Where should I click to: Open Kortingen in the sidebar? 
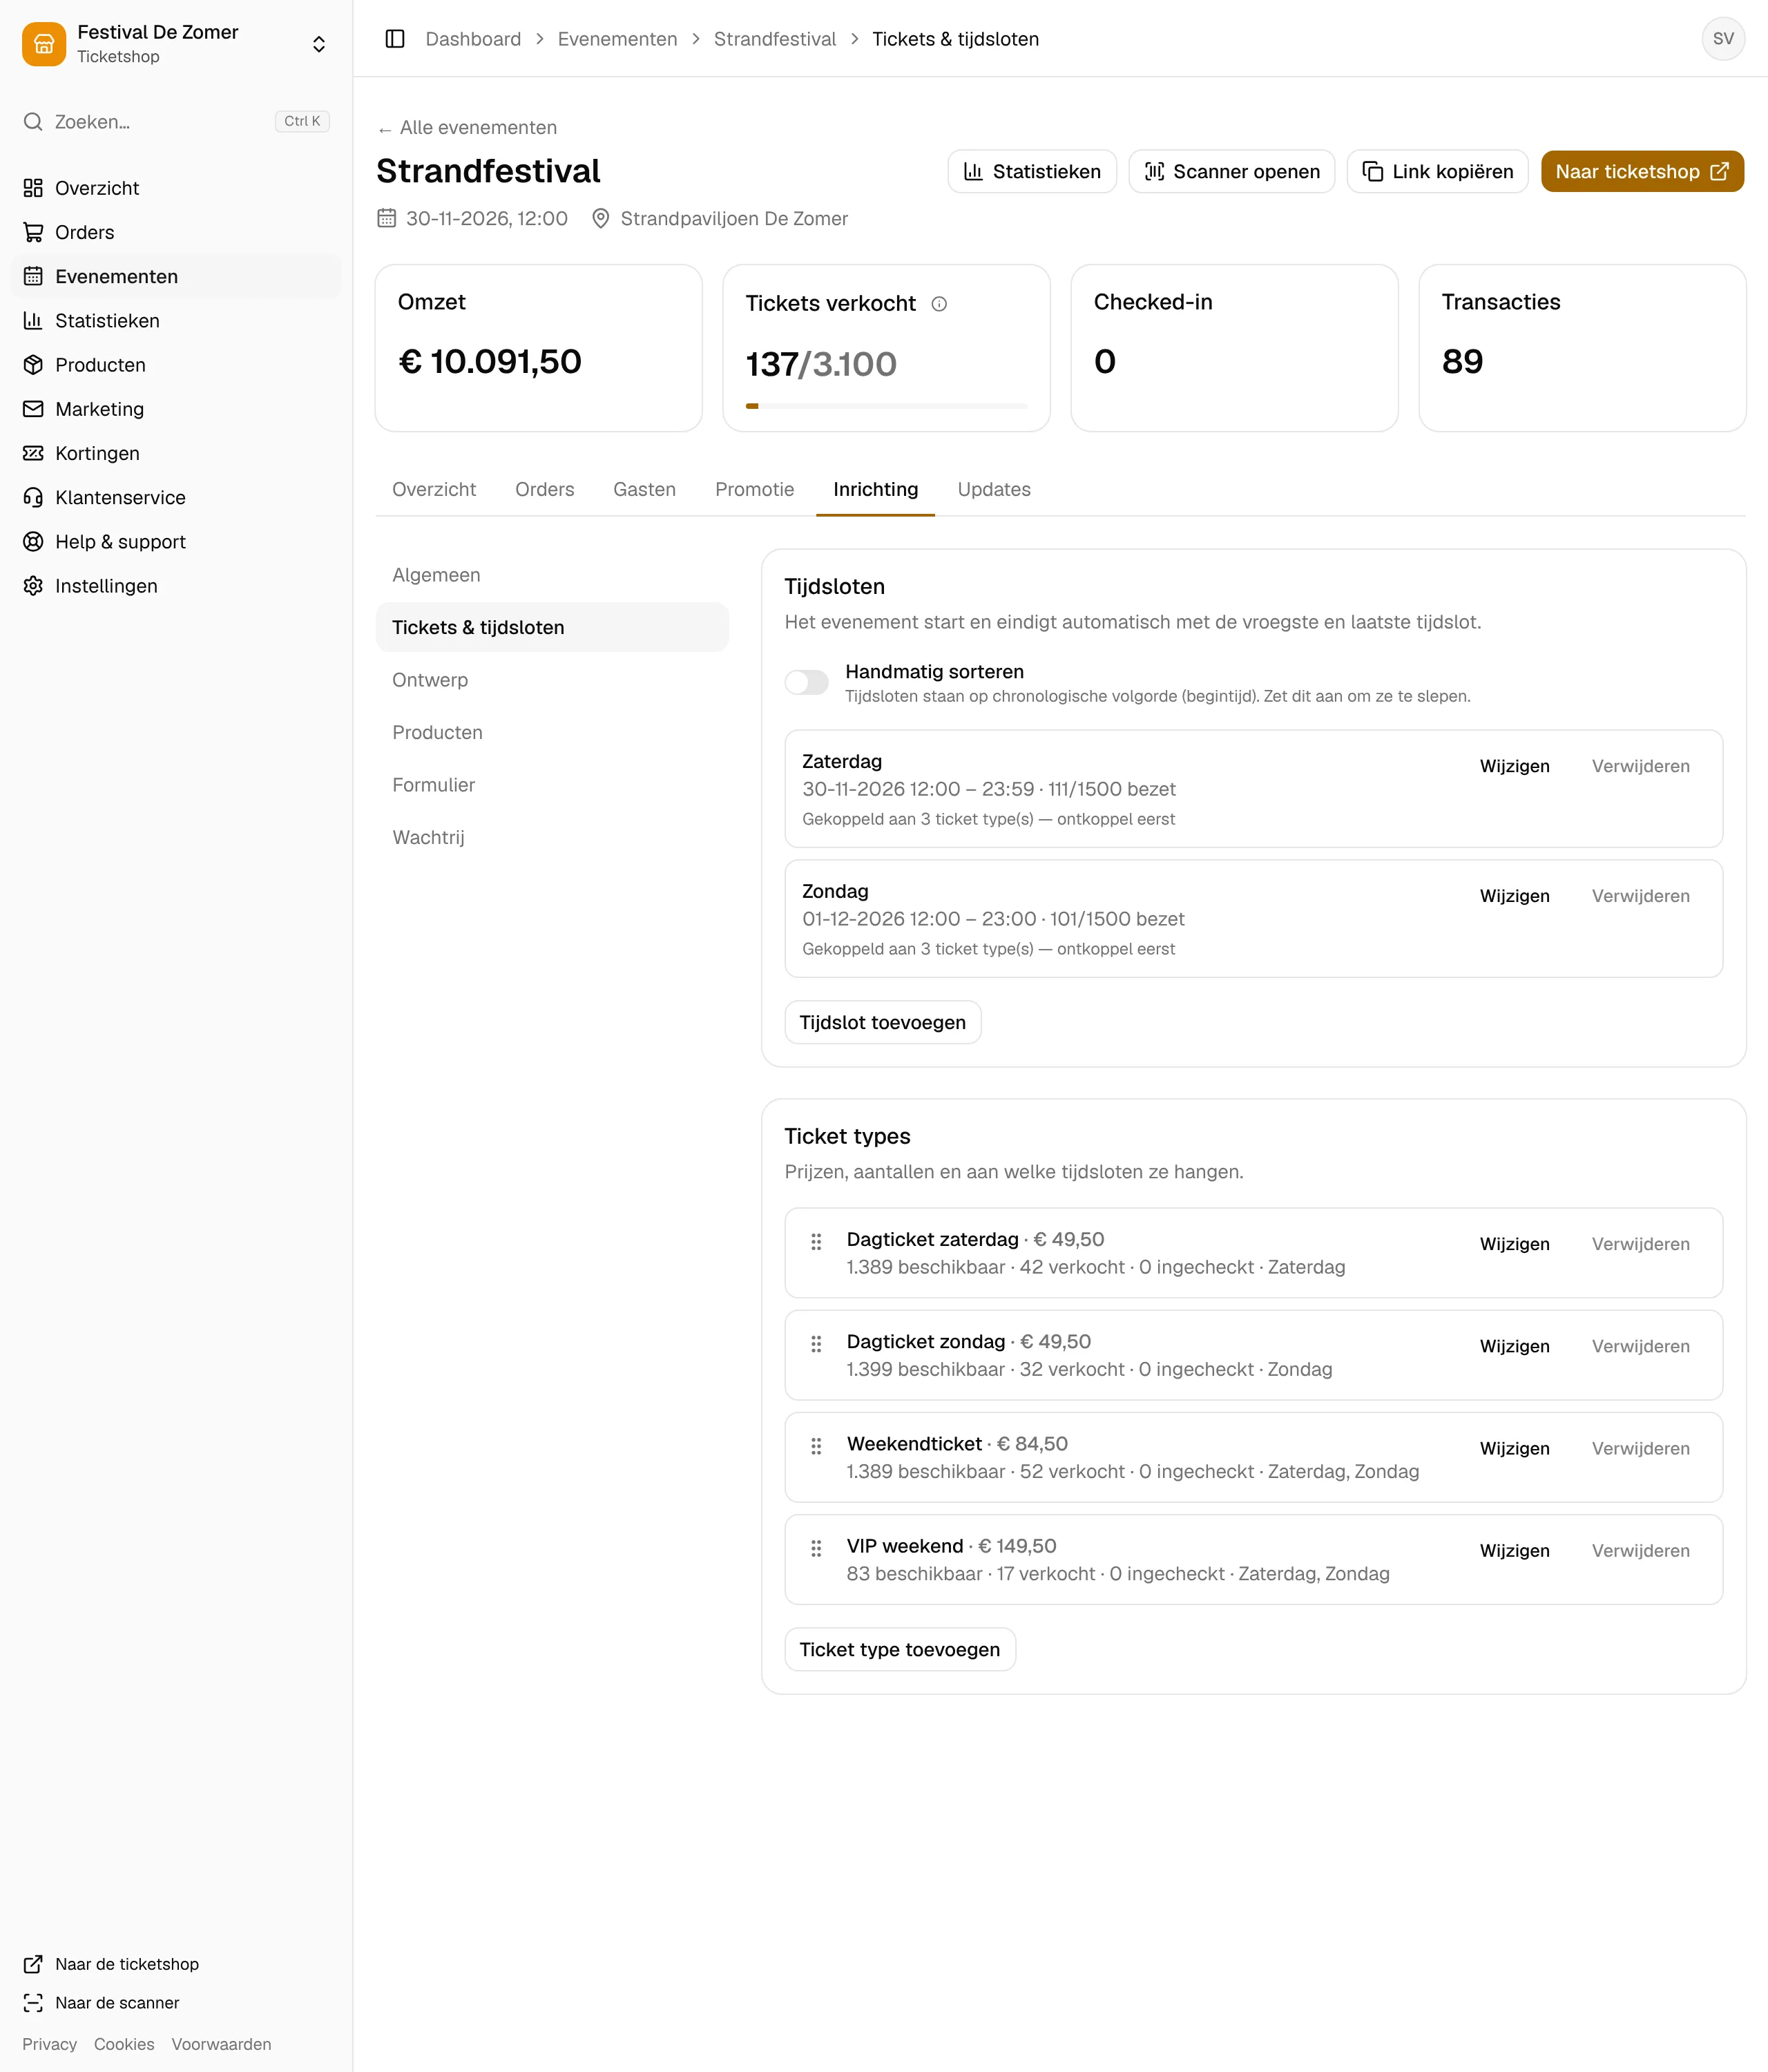tap(176, 453)
